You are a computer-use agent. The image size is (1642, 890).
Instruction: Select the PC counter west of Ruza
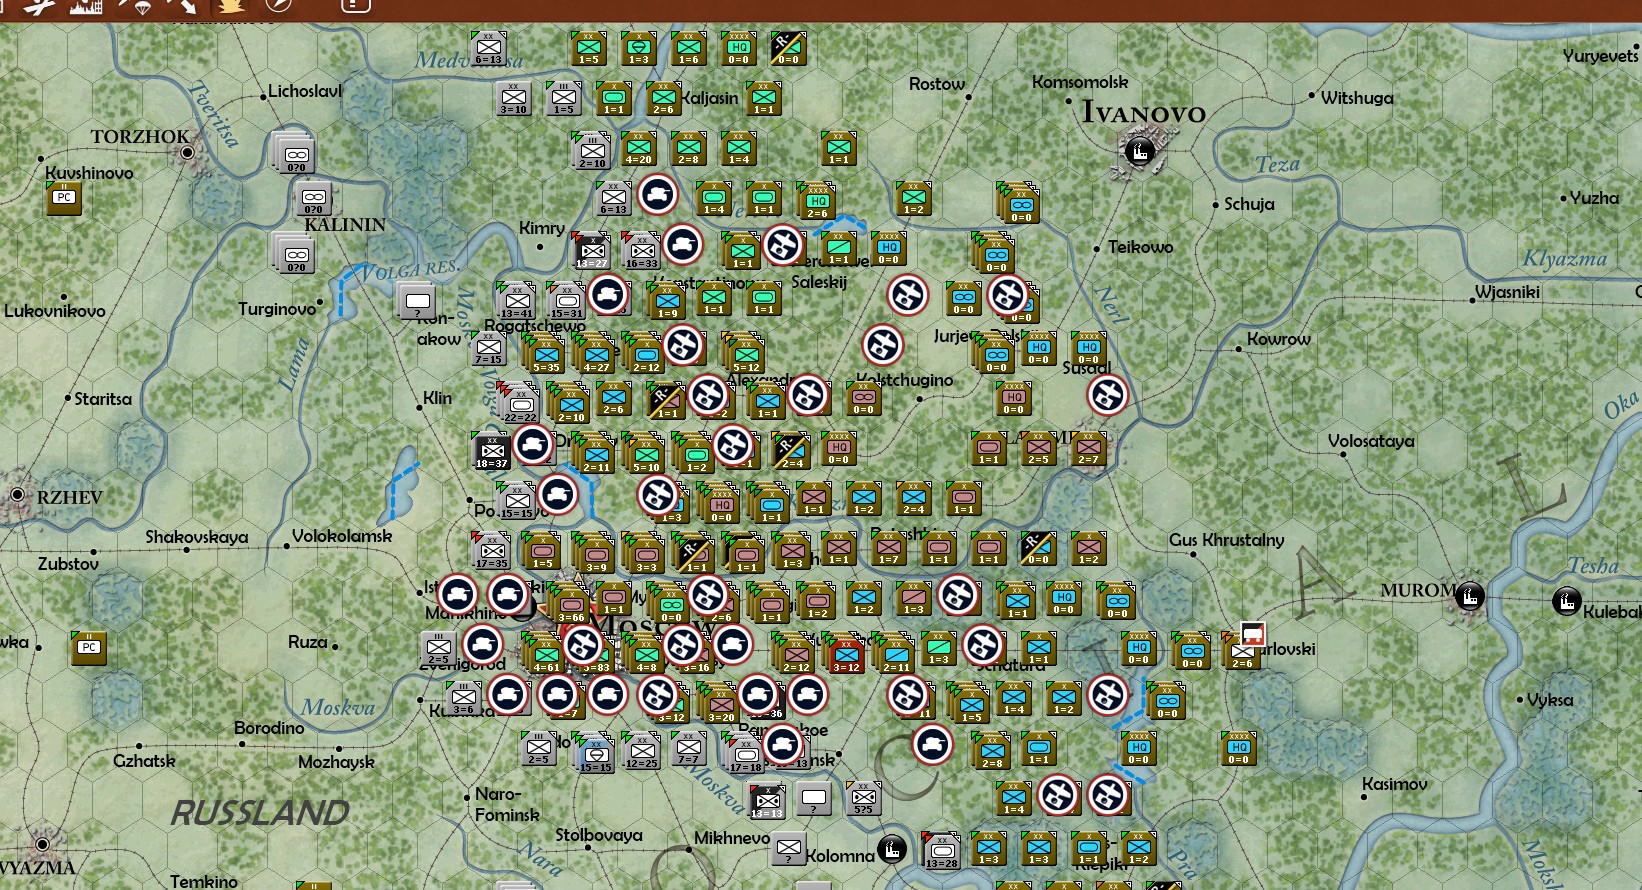(x=89, y=646)
